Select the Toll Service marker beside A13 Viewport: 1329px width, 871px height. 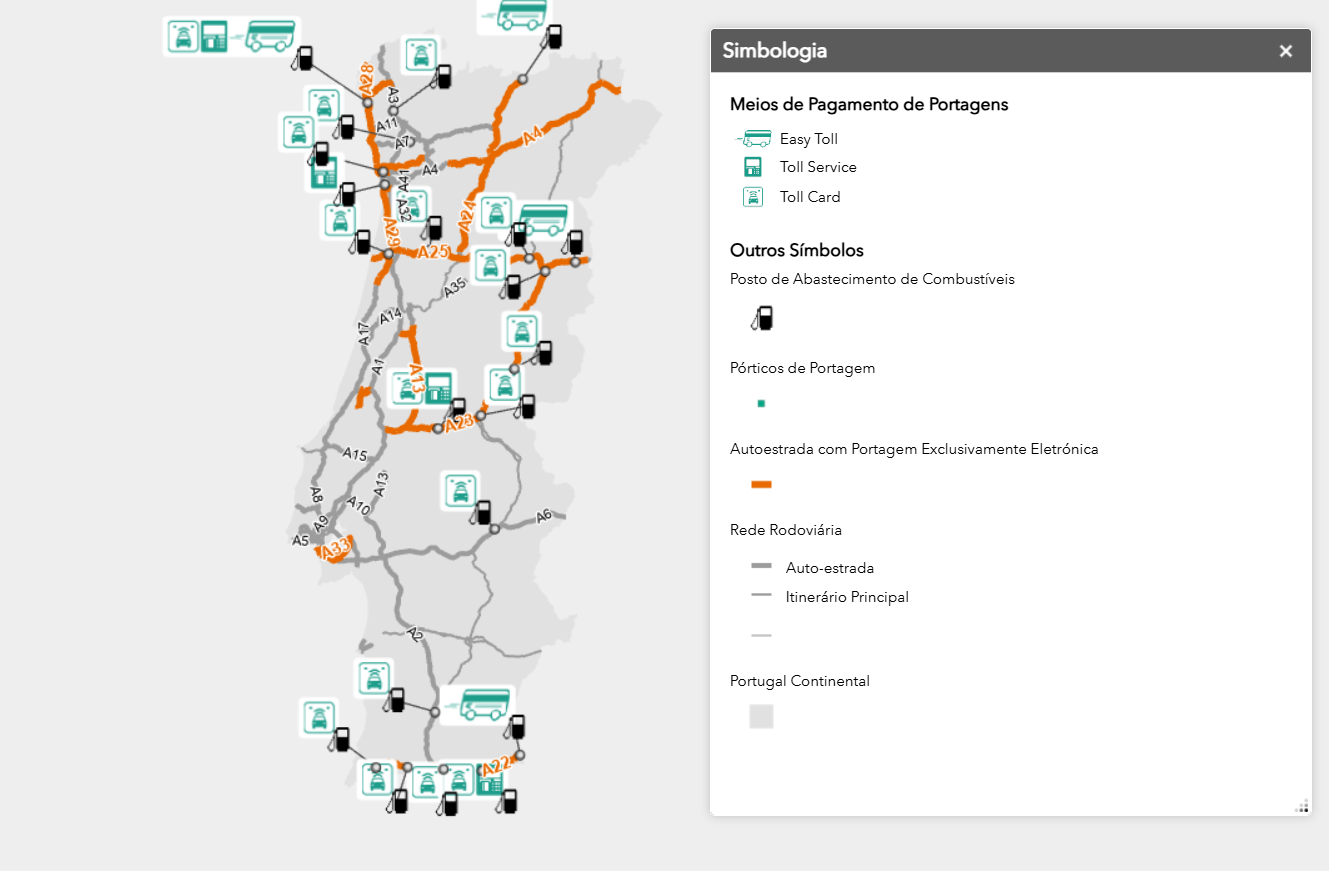[438, 388]
